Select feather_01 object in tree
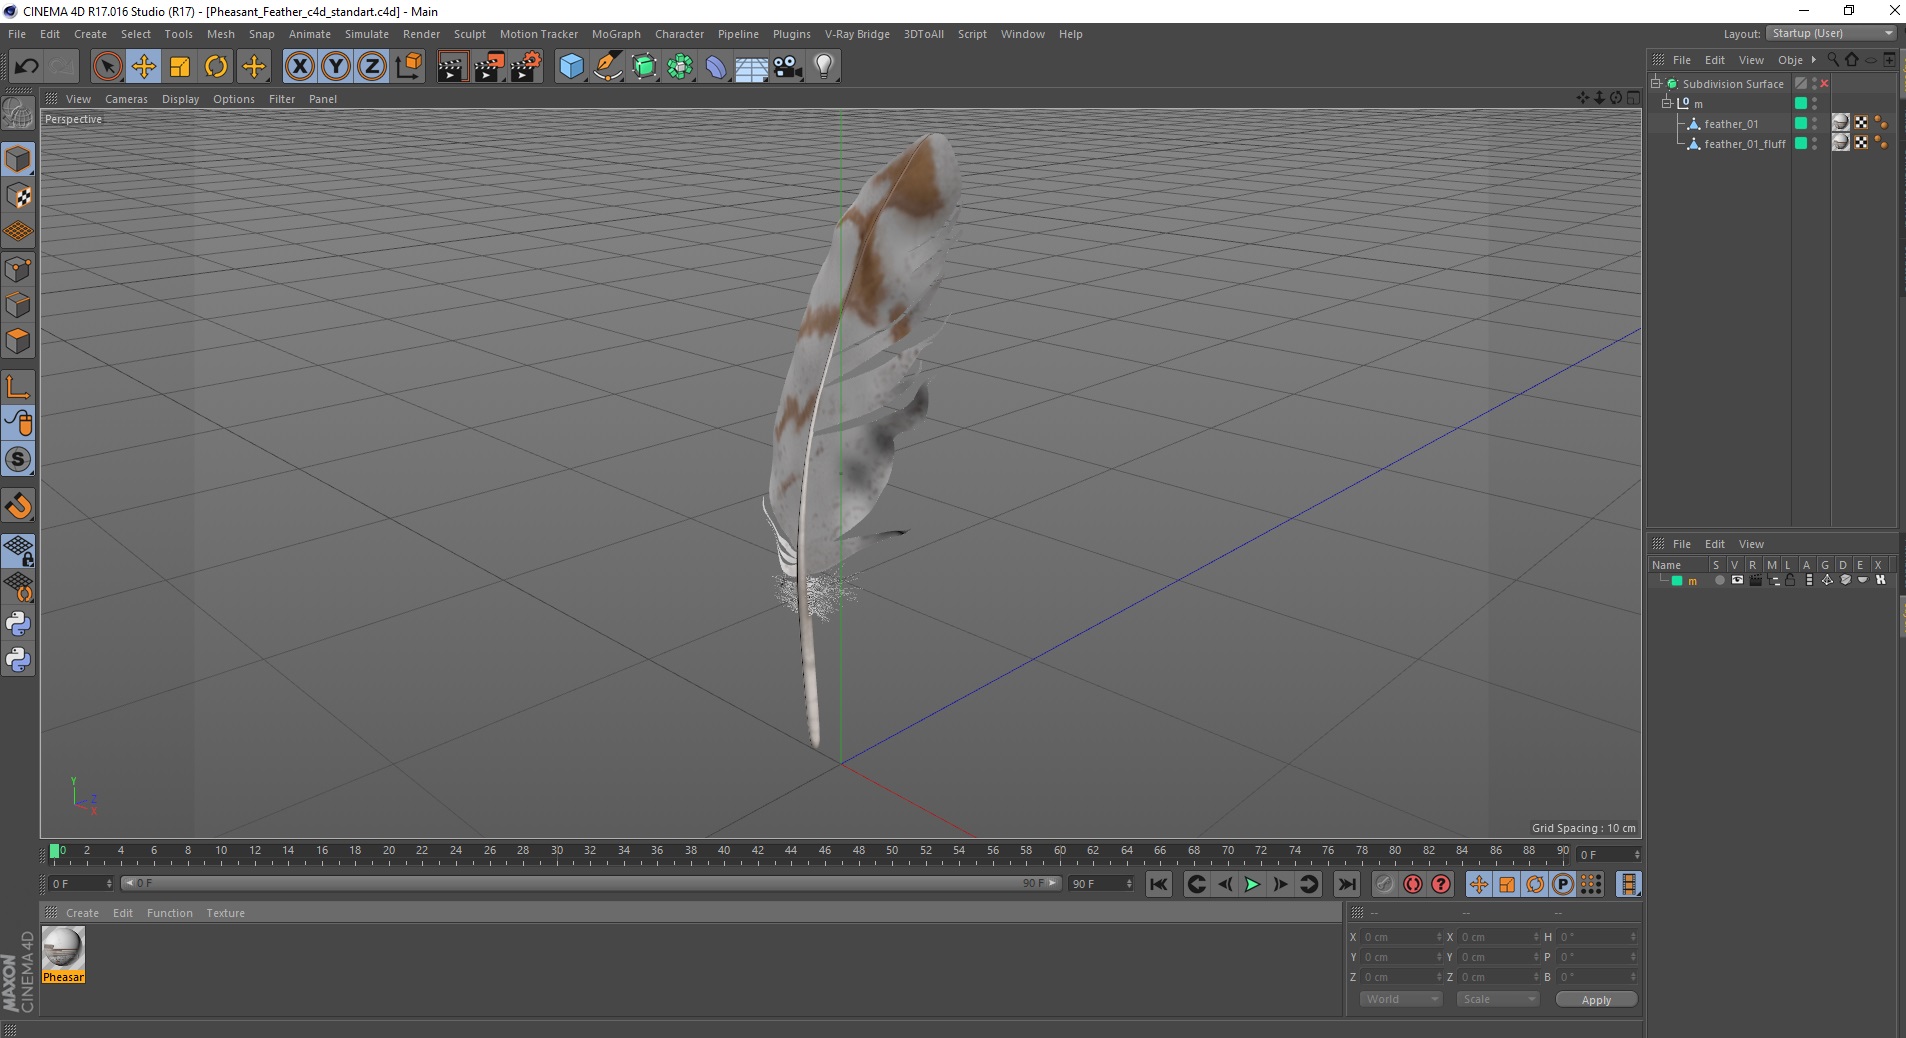1906x1038 pixels. (1731, 124)
